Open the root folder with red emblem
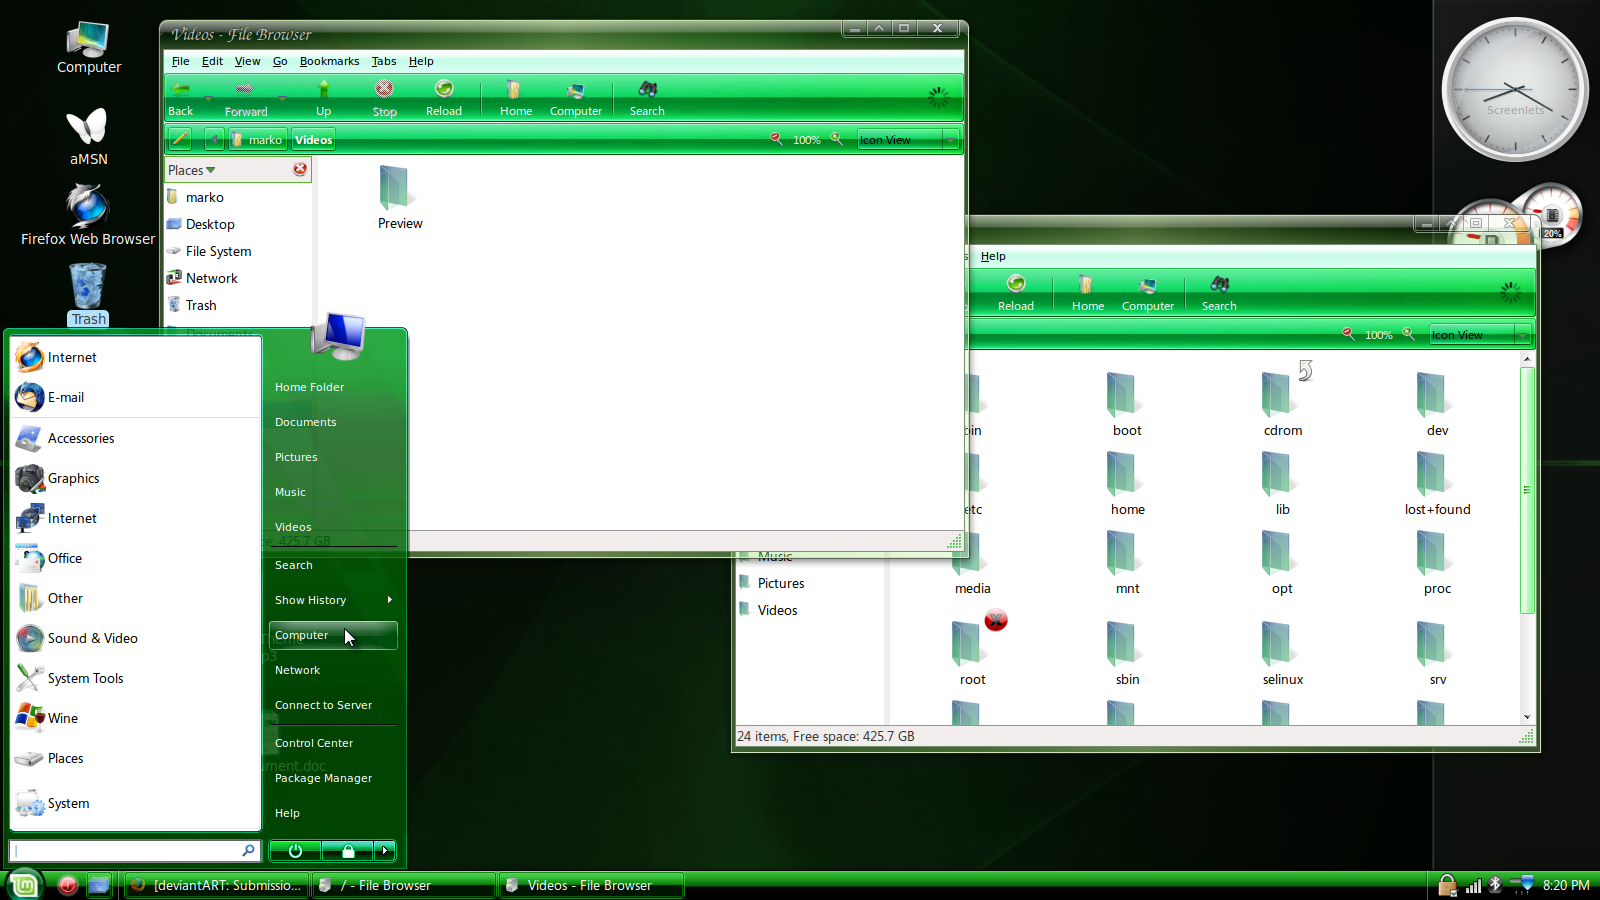The width and height of the screenshot is (1600, 900). 973,650
